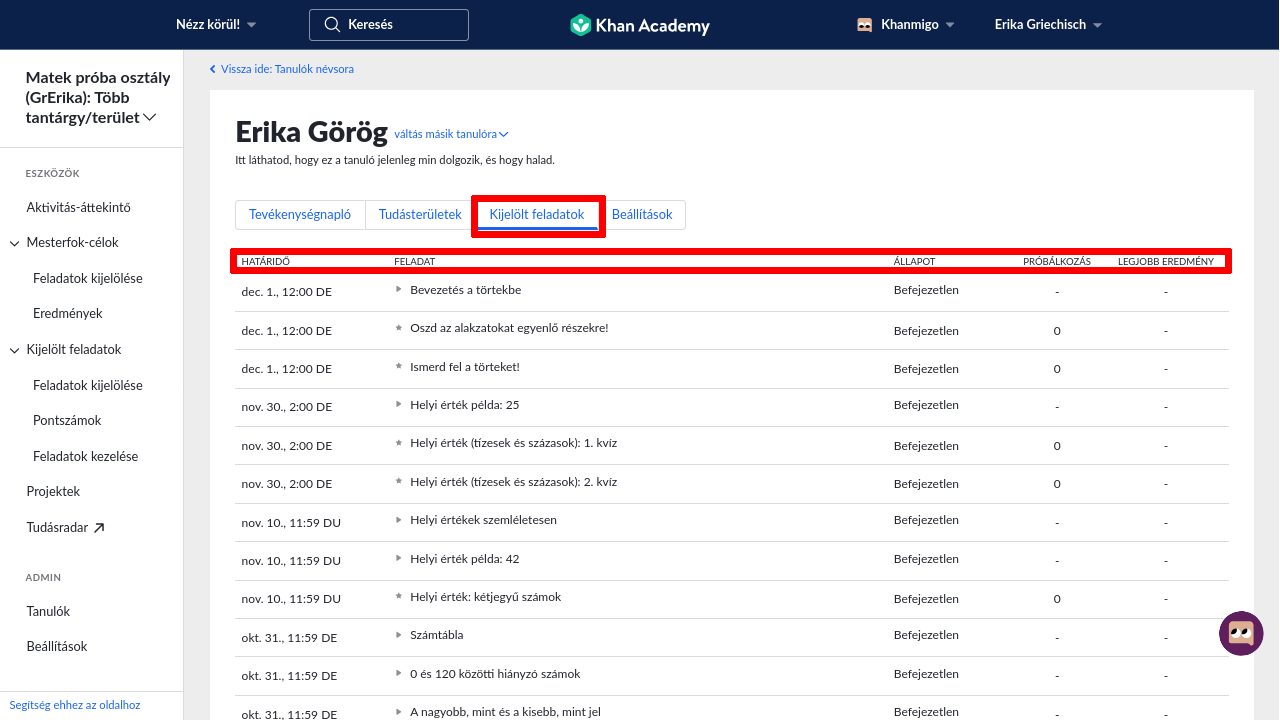The width and height of the screenshot is (1280, 720).
Task: Click the LEGJOBB EREDMÉNY column header
Action: pos(1166,262)
